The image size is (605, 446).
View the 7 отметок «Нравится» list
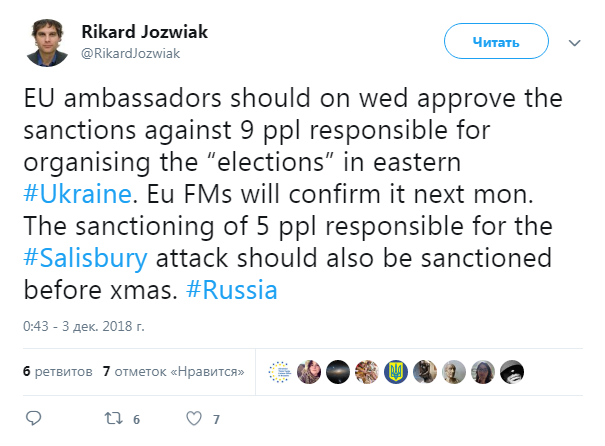[x=173, y=371]
